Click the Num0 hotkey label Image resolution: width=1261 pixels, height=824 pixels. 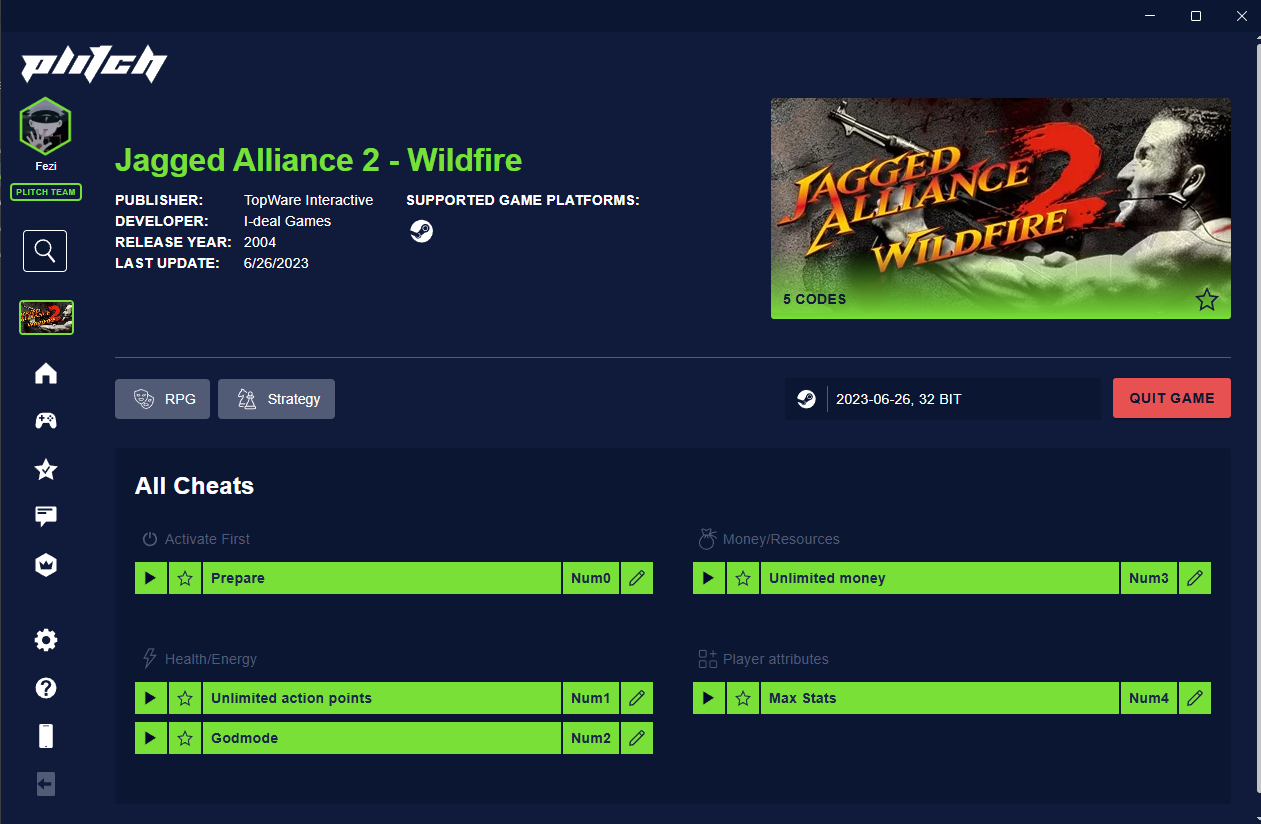(x=591, y=578)
